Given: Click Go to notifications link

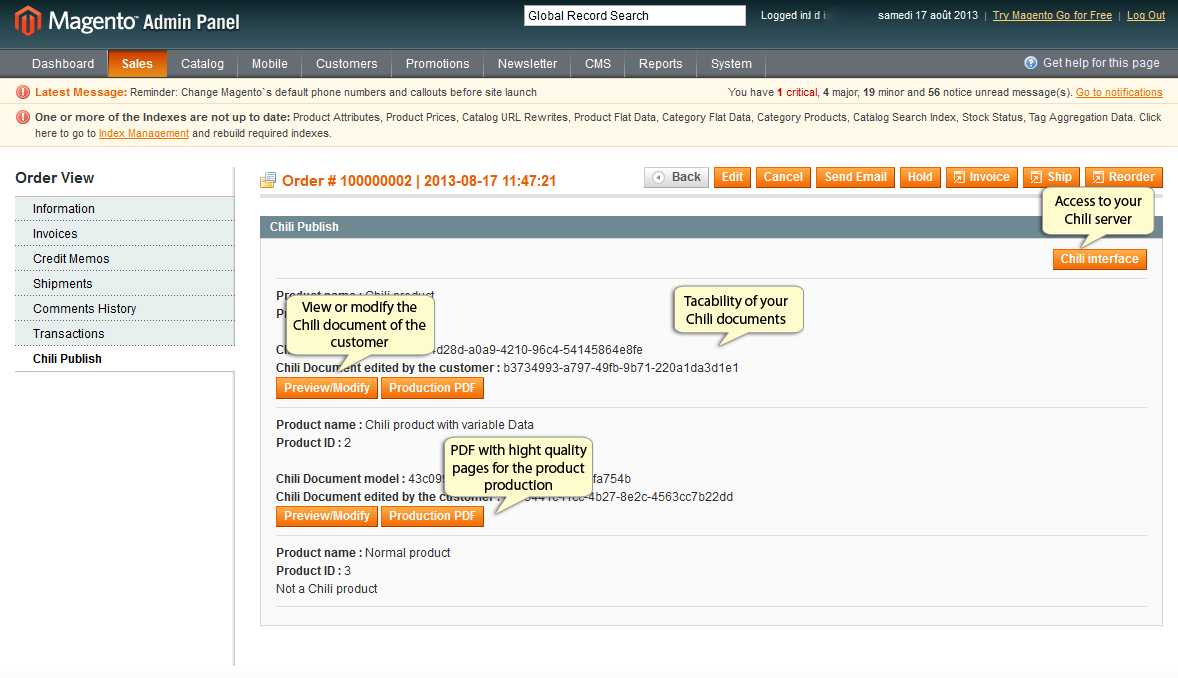Looking at the screenshot, I should pyautogui.click(x=1119, y=92).
